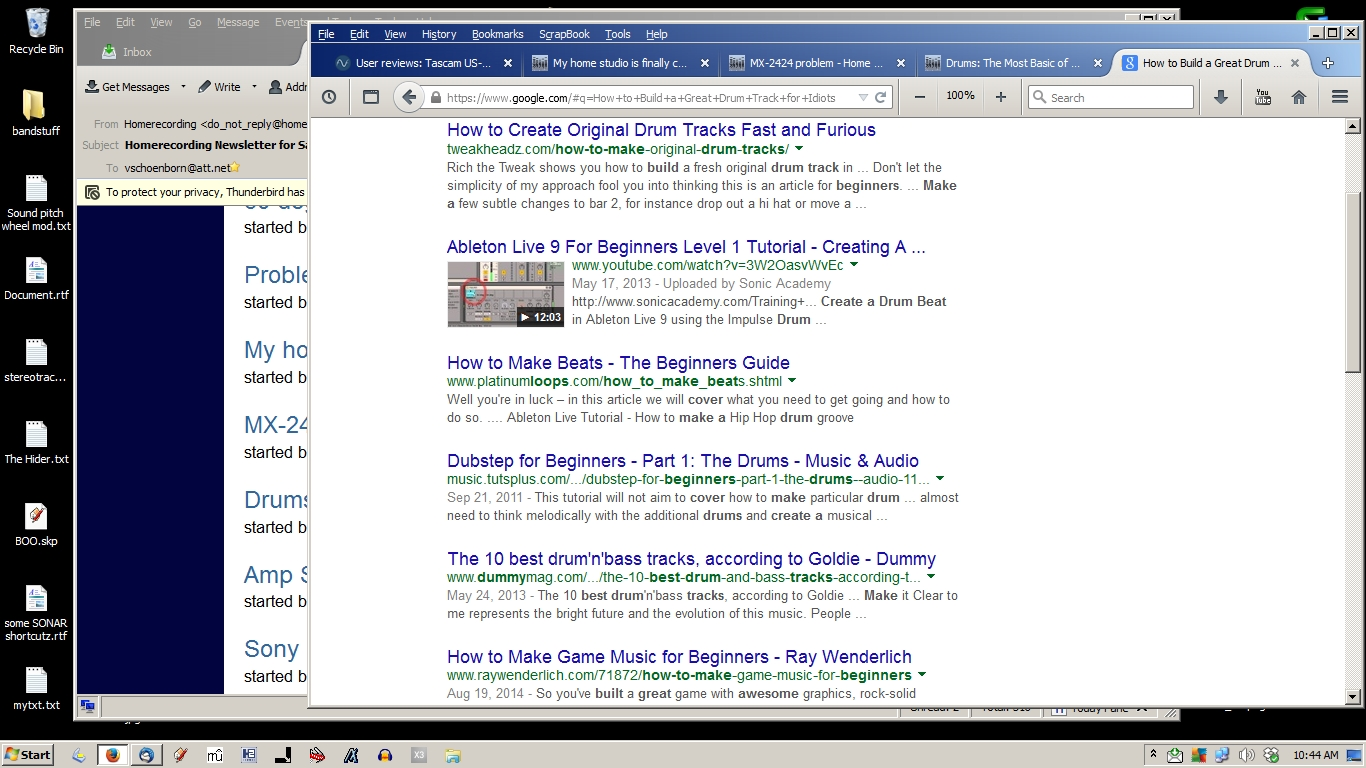Reset zoom via the 100% indicator
The width and height of the screenshot is (1366, 768).
[960, 96]
